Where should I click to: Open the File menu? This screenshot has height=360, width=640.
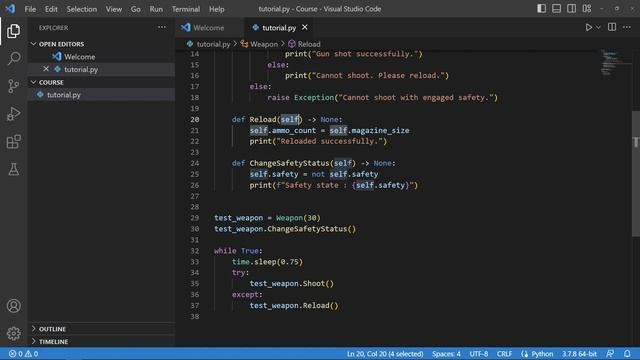30,9
